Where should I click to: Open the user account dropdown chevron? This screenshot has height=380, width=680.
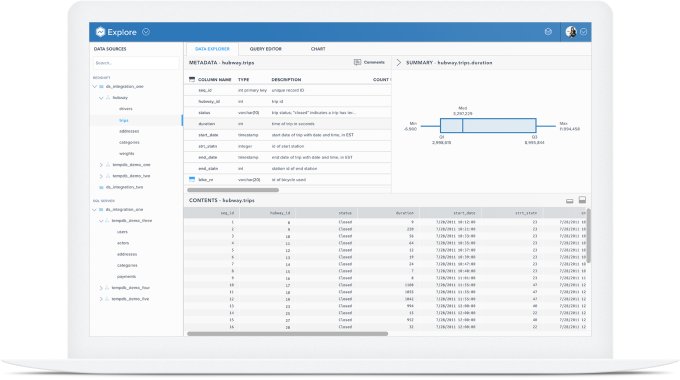[x=584, y=32]
